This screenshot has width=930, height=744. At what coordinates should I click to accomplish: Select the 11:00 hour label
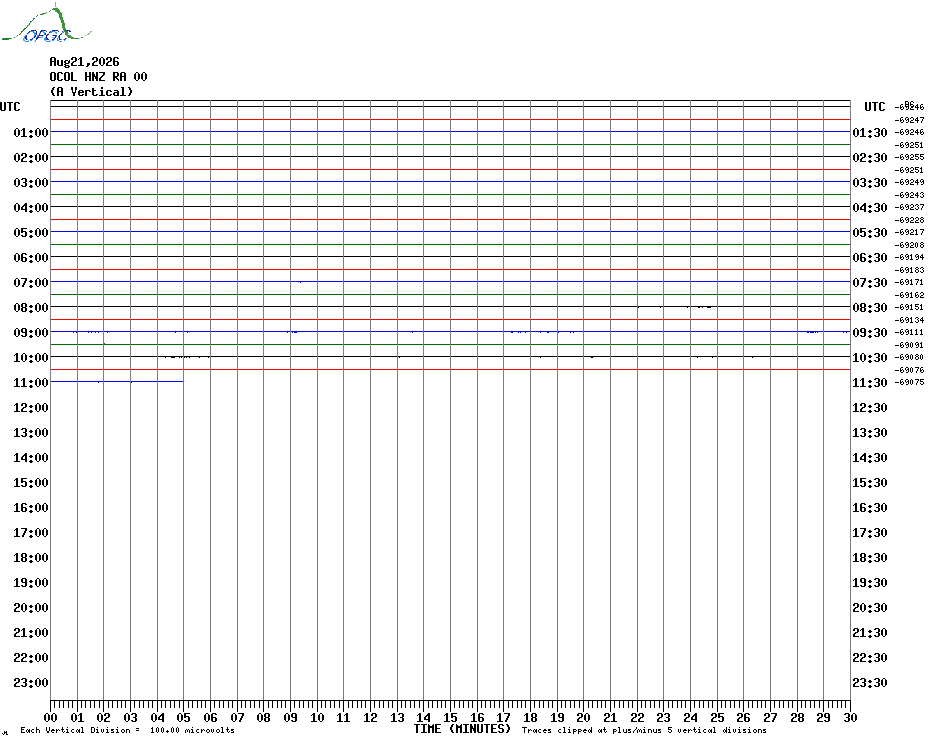tap(31, 383)
